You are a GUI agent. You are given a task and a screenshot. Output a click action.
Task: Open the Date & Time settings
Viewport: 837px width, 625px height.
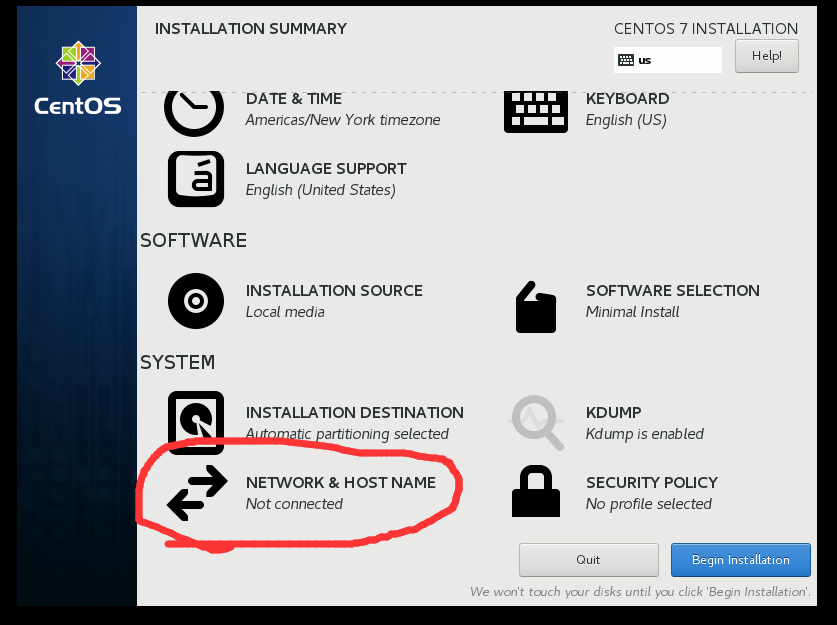[294, 99]
